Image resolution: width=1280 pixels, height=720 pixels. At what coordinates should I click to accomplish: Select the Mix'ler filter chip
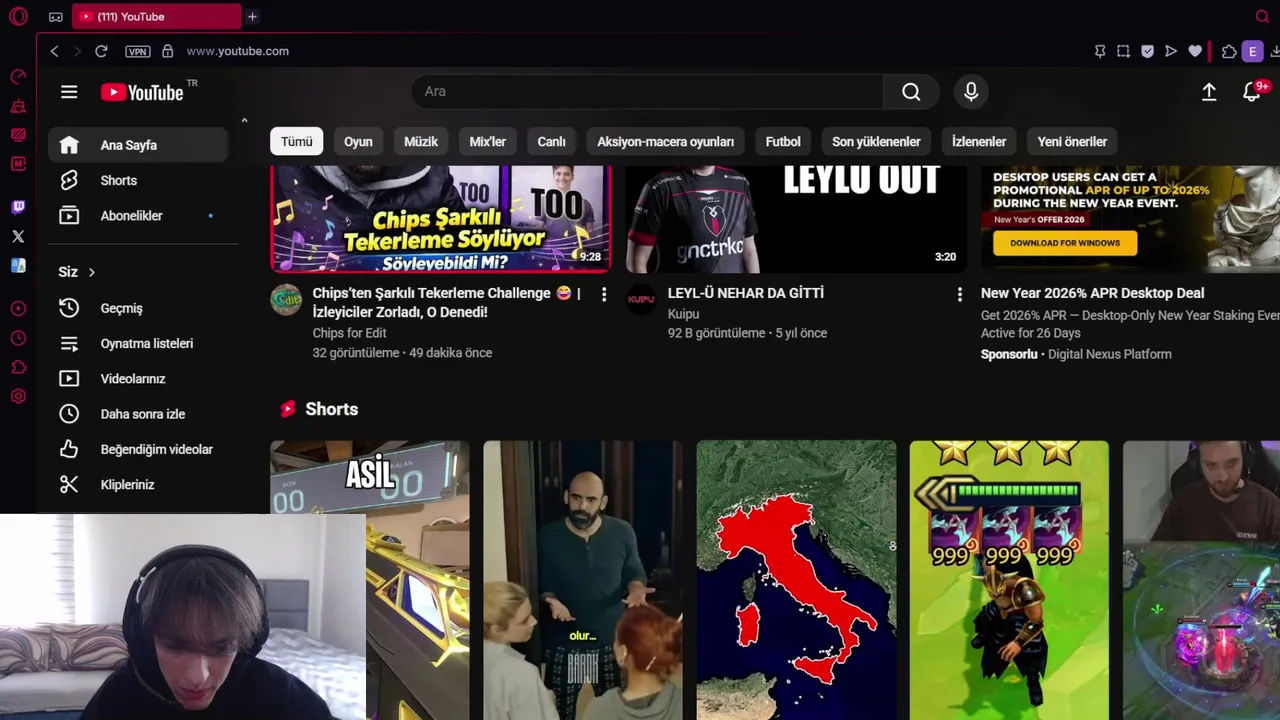(488, 142)
